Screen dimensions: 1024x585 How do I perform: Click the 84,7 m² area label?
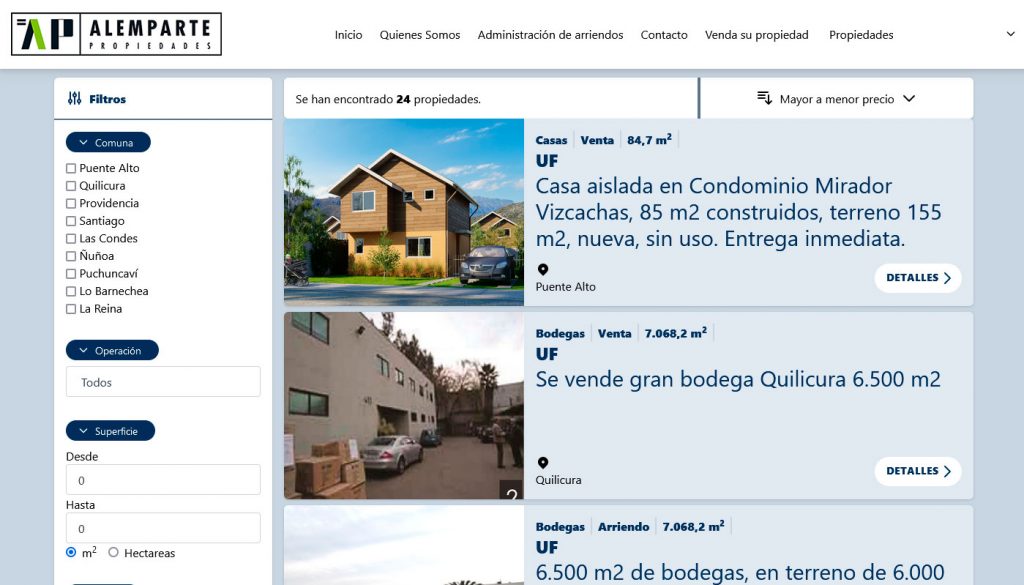point(649,140)
